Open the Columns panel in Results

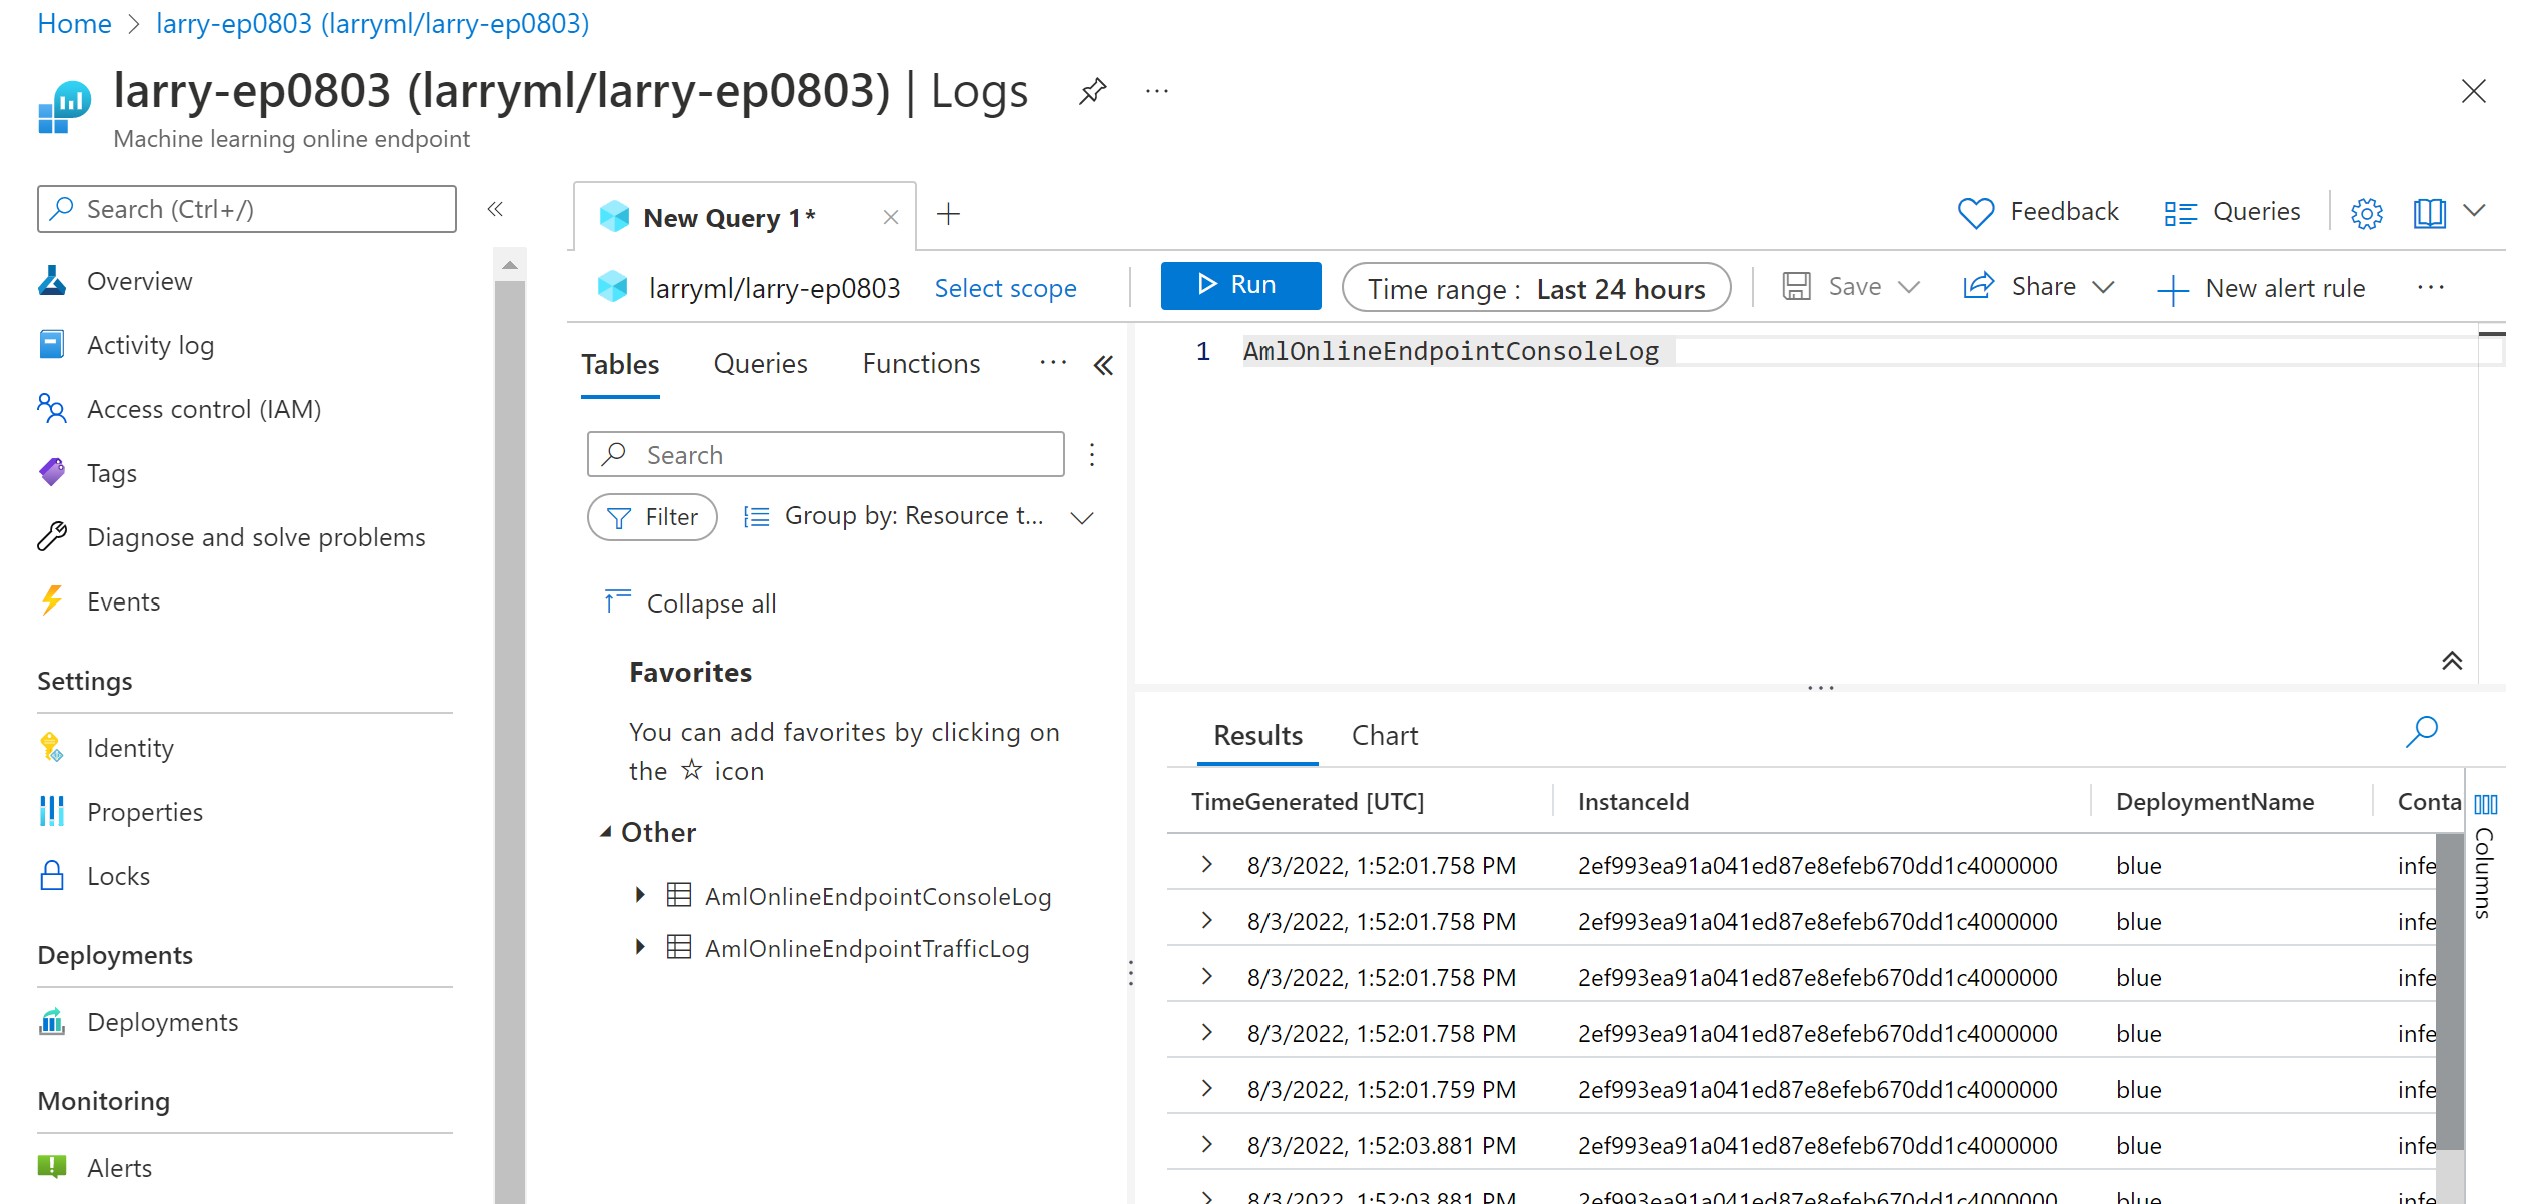[x=2487, y=803]
